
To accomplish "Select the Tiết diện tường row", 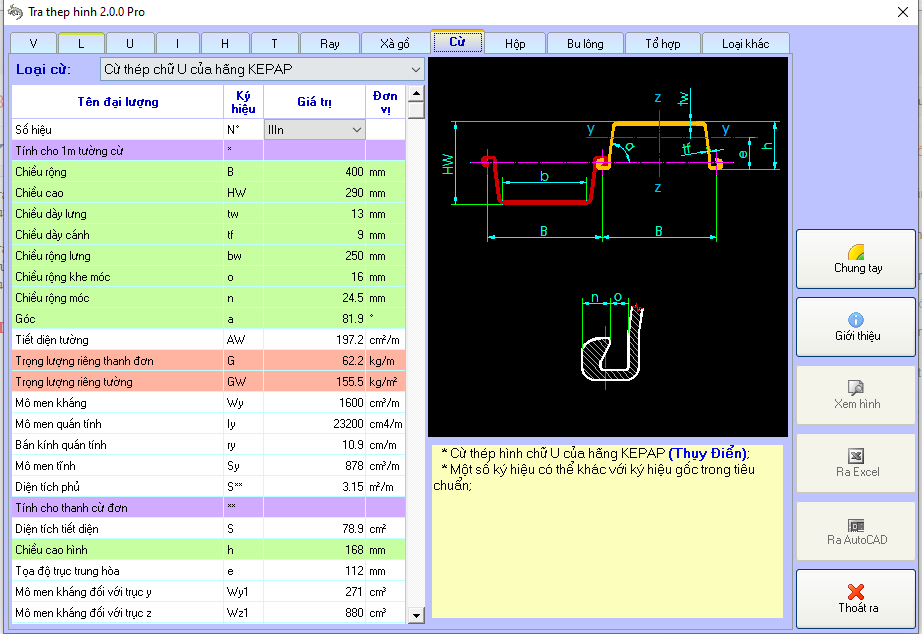I will 209,340.
